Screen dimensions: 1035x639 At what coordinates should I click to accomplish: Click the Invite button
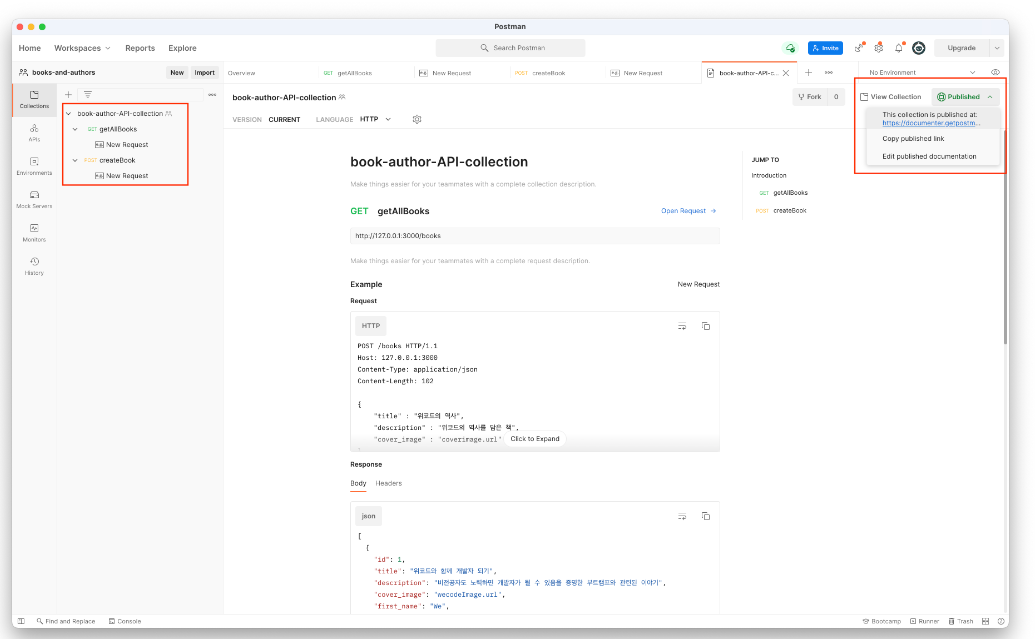(x=825, y=48)
